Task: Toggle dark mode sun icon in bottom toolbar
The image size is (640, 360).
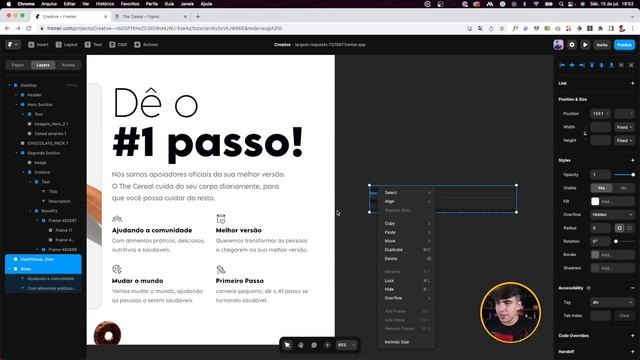Action: click(x=327, y=345)
